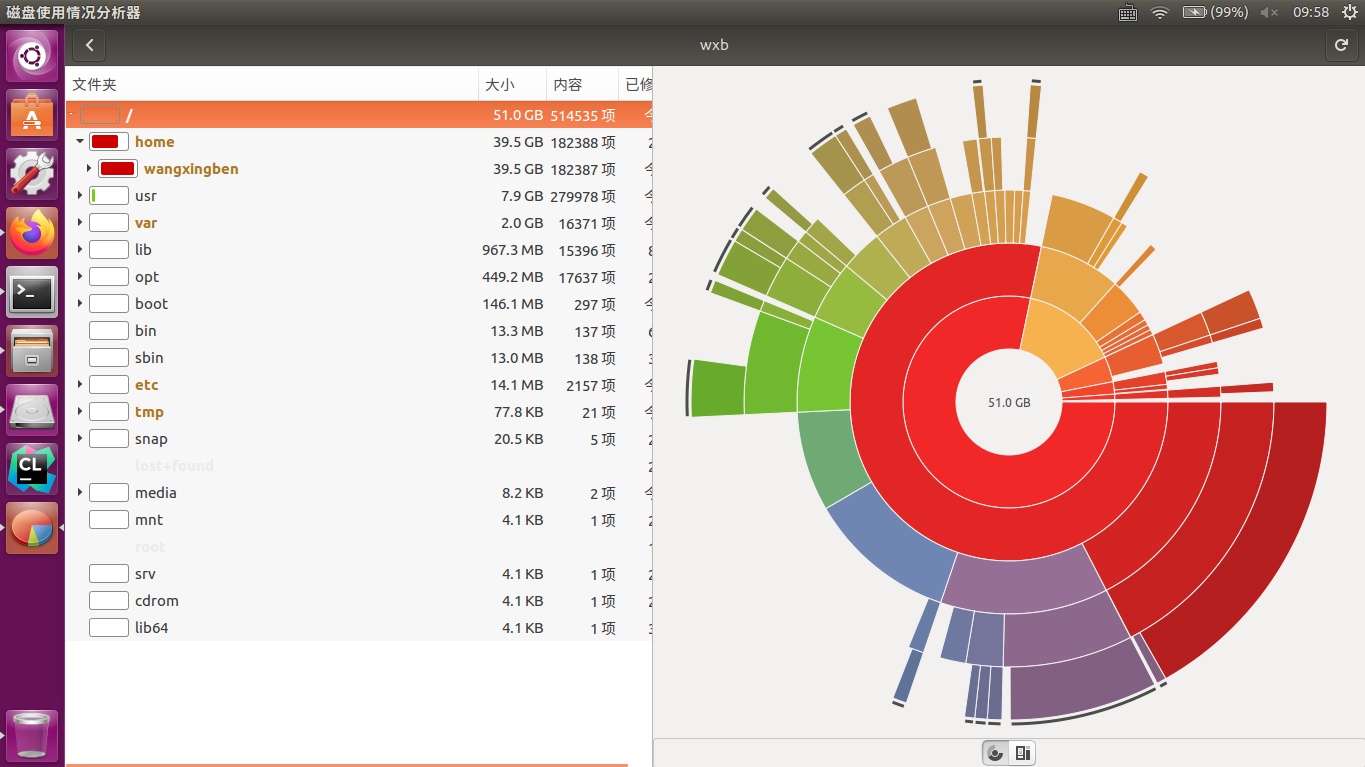
Task: Expand the wangxingben folder
Action: coord(89,168)
